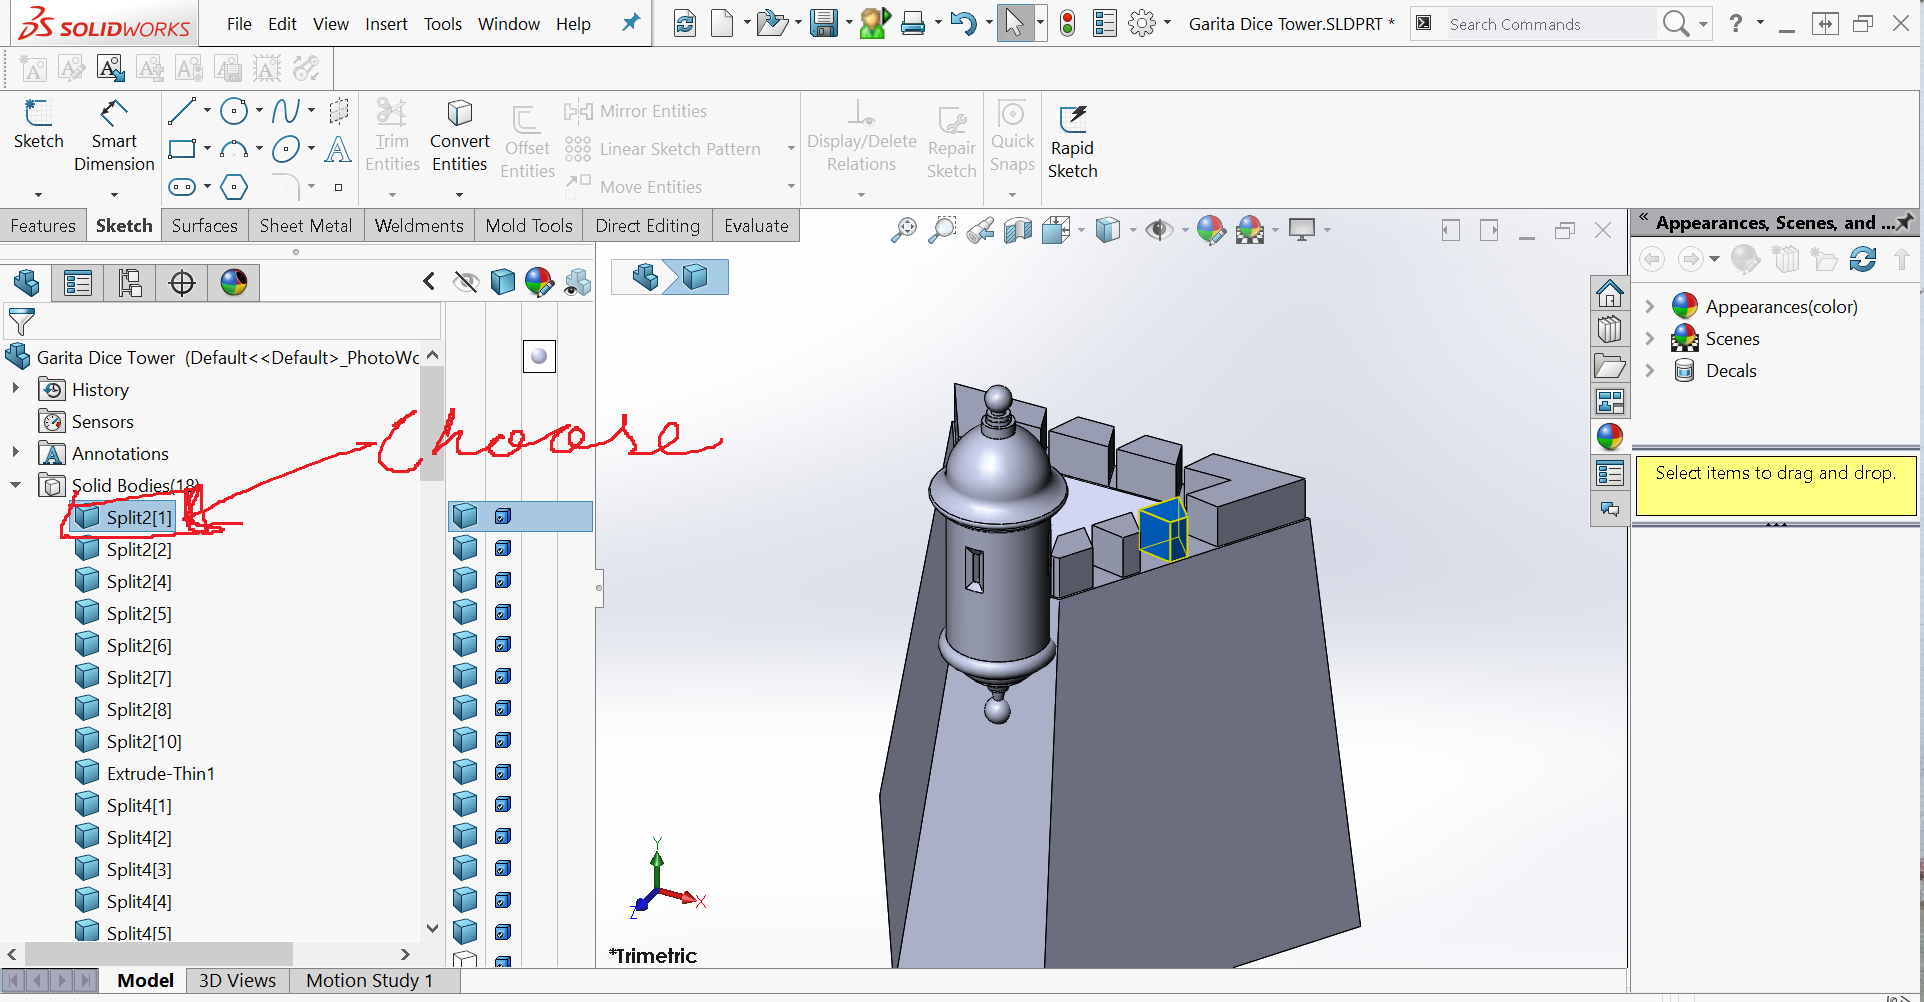Viewport: 1924px width, 1002px height.
Task: Open the Design Library task pane icon
Action: [x=1609, y=329]
